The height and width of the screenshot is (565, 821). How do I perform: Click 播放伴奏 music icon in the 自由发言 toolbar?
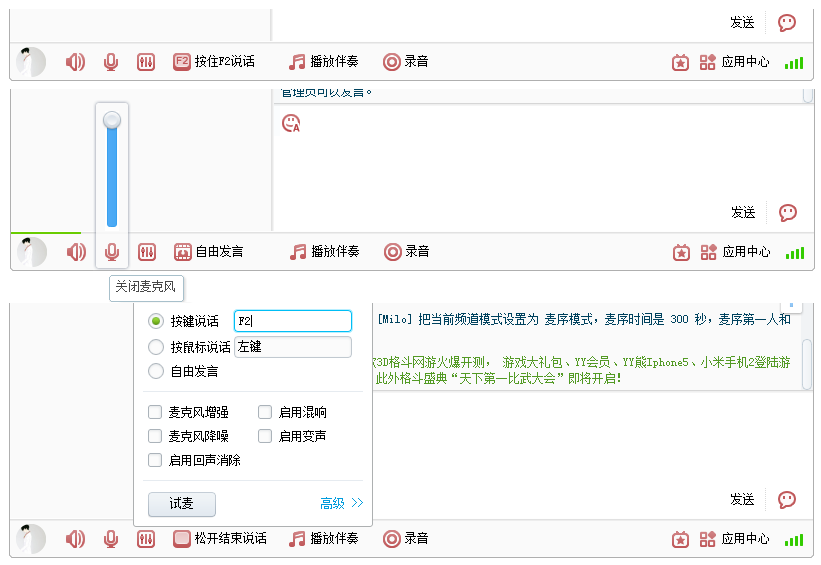[297, 252]
